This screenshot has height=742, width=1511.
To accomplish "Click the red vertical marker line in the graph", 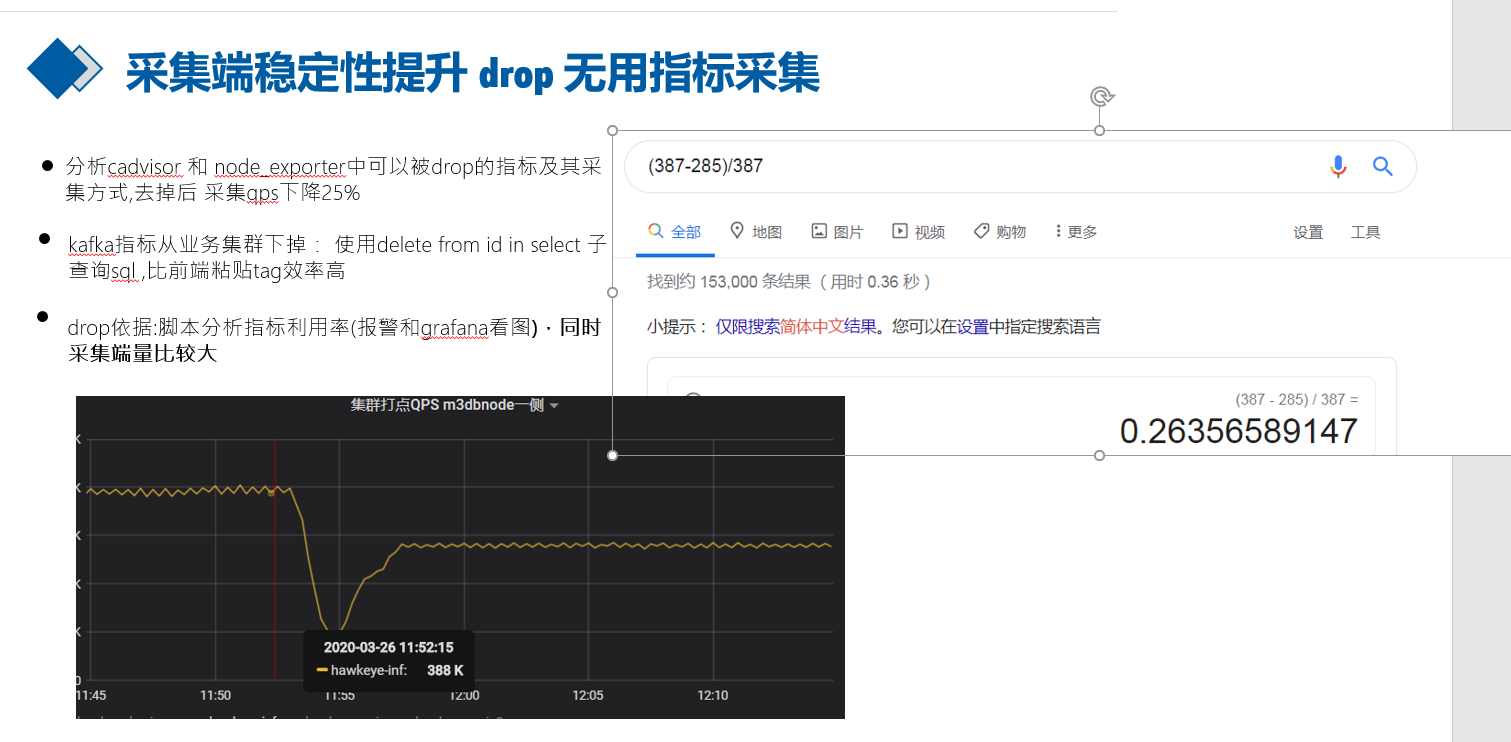I will pos(275,560).
